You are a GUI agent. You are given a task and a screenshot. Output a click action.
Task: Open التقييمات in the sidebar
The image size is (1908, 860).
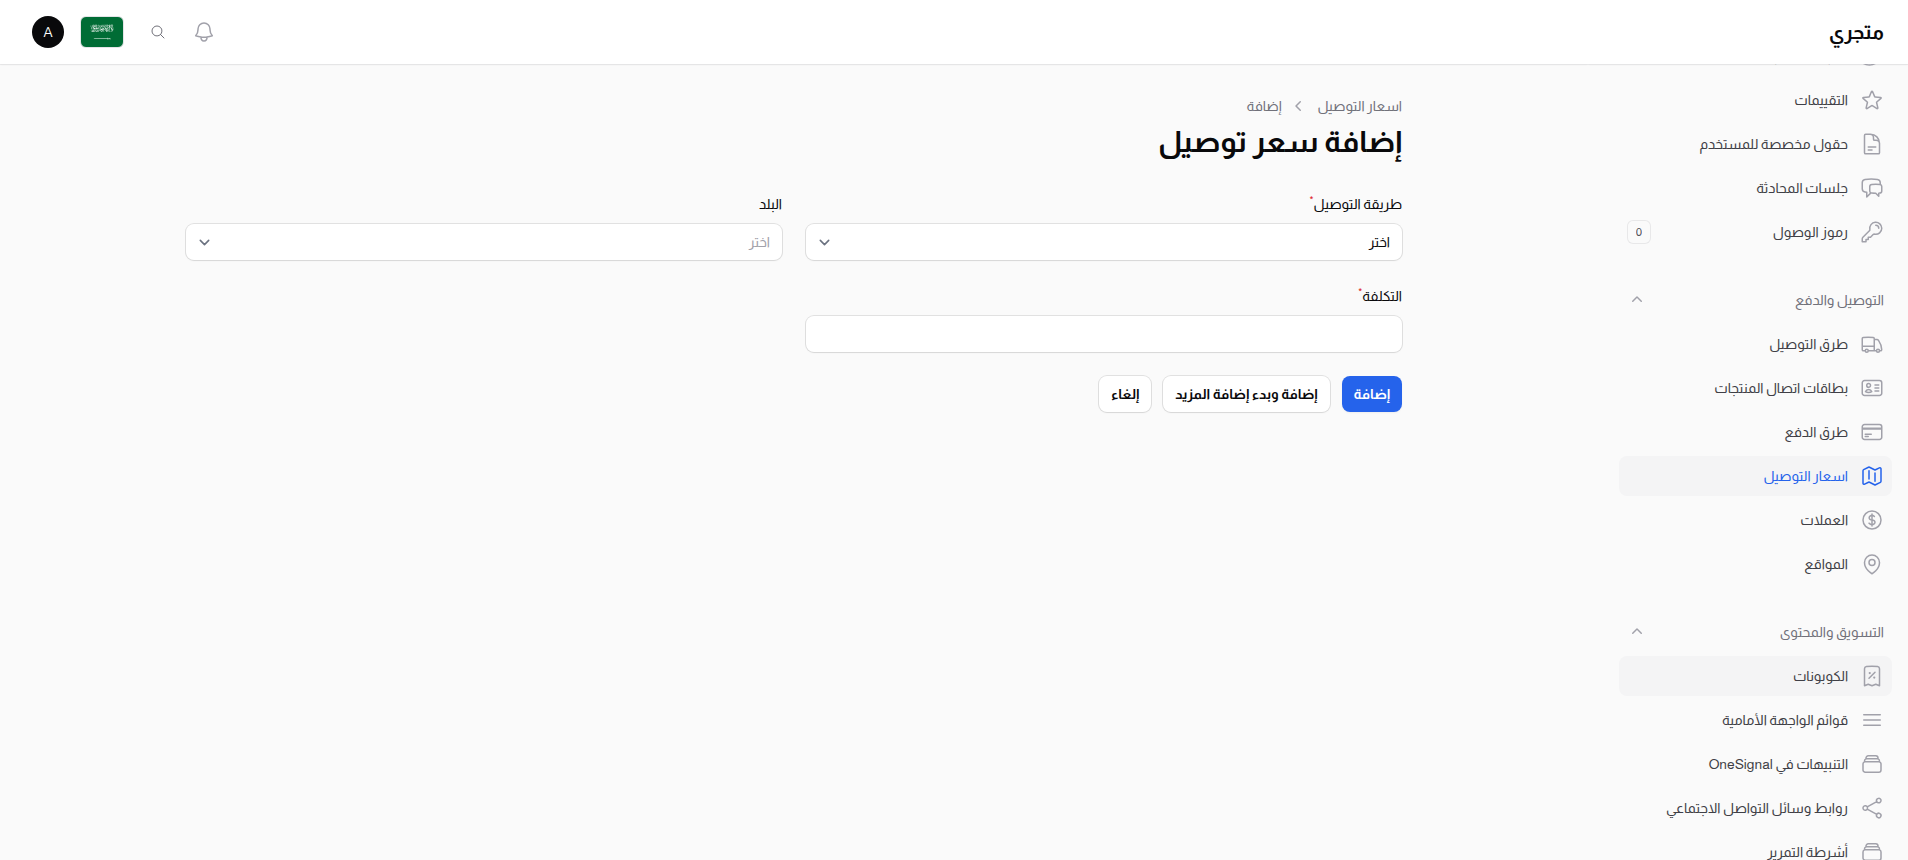coord(1755,100)
